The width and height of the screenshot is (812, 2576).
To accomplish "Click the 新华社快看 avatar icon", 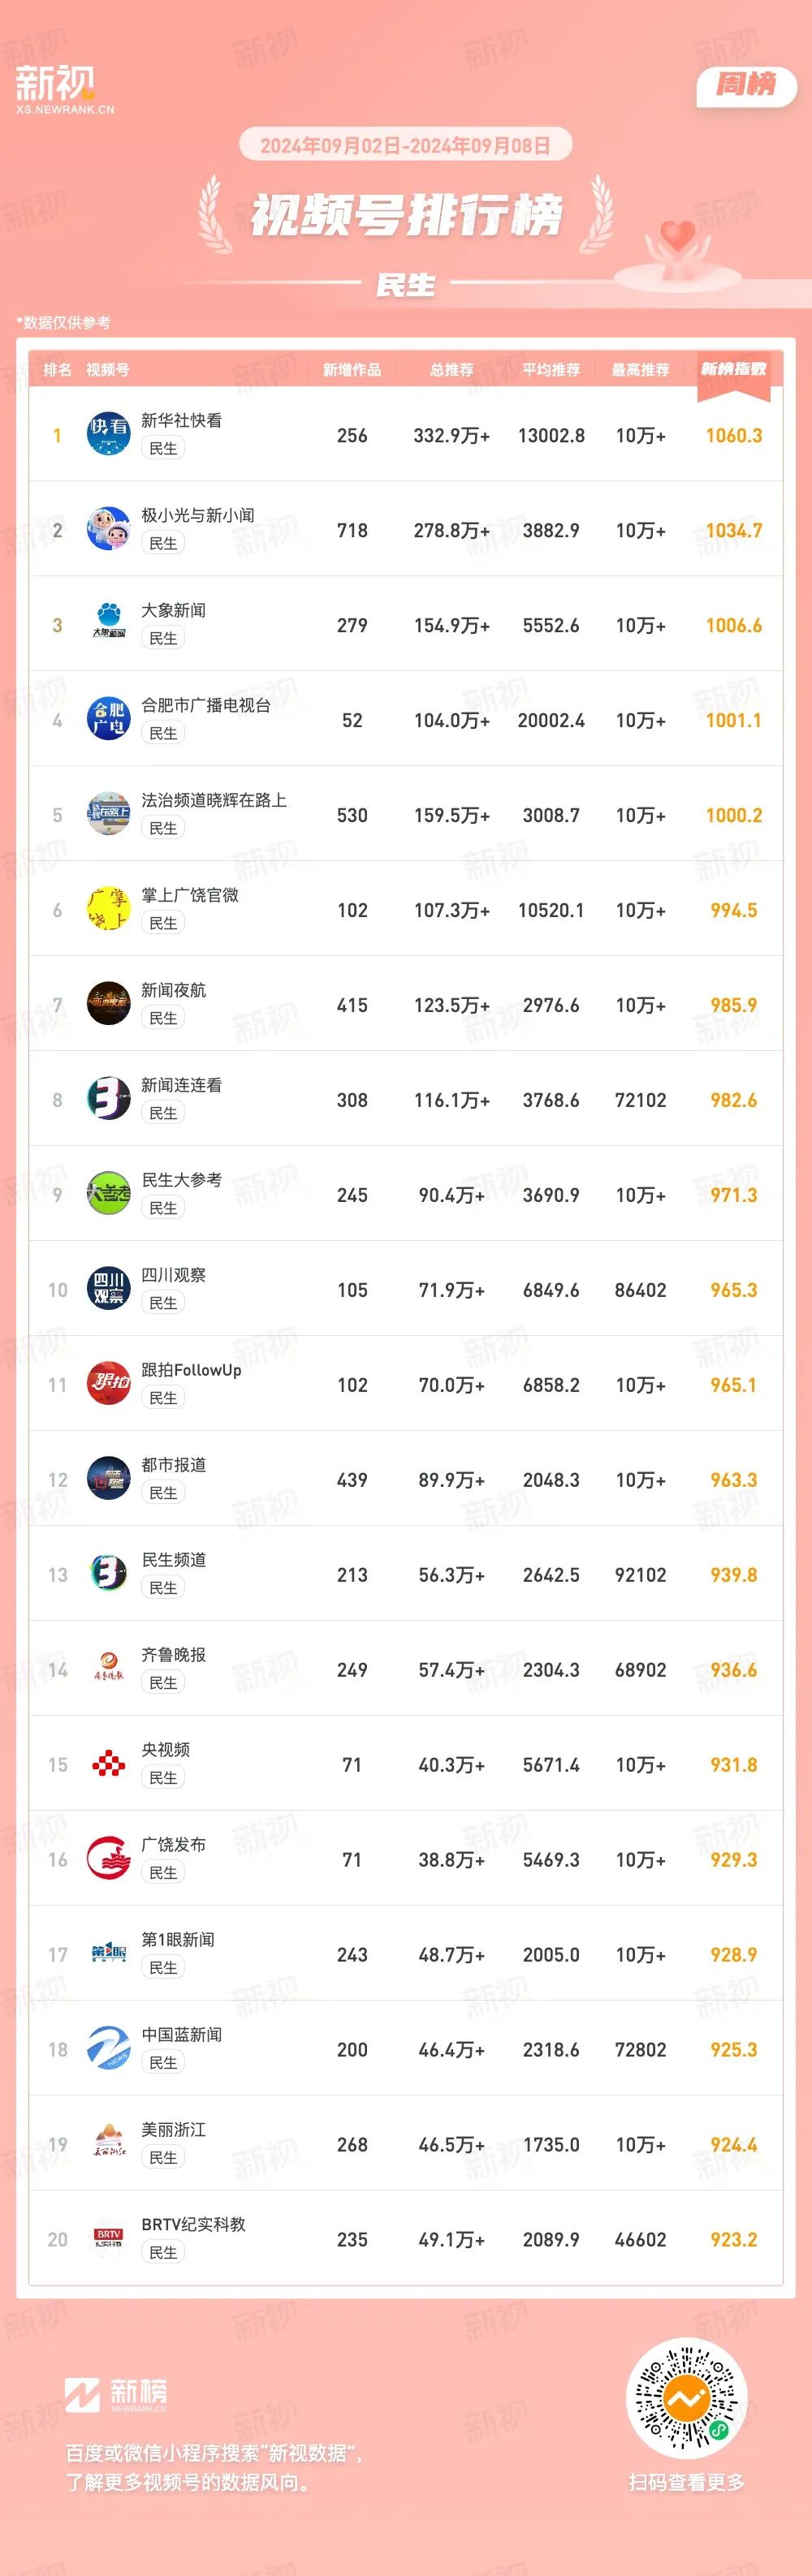I will coord(108,433).
